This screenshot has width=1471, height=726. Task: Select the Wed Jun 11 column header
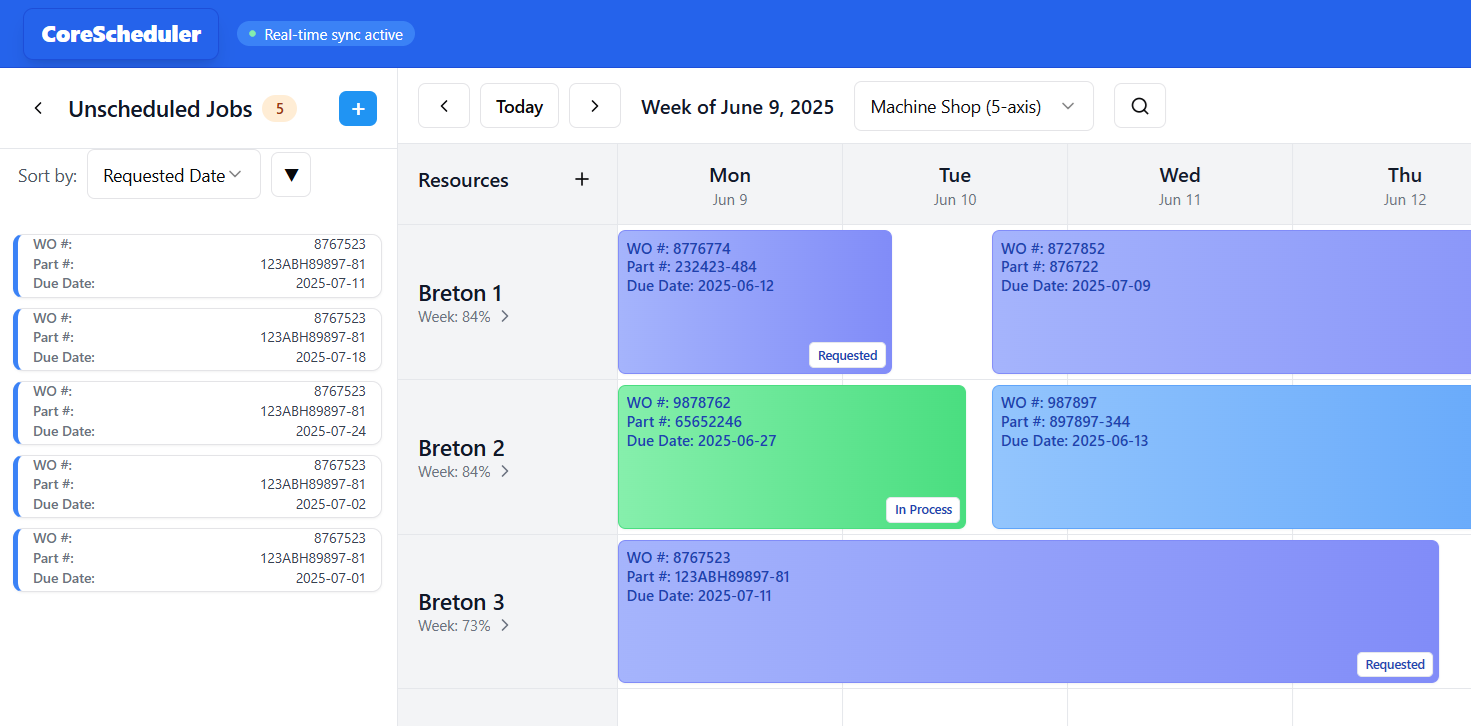[1179, 185]
